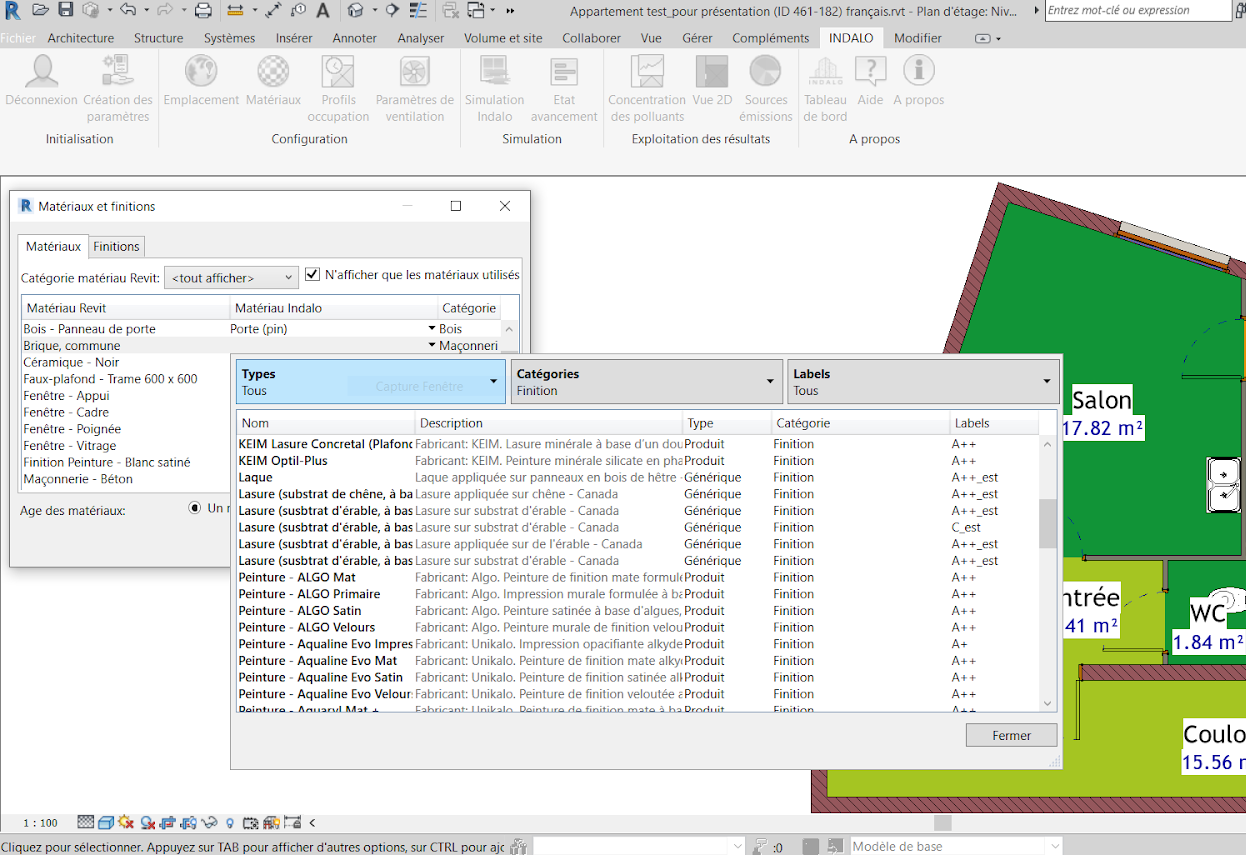This screenshot has width=1246, height=855.
Task: Expand the Catégorie matériau Revit dropdown
Action: coord(231,278)
